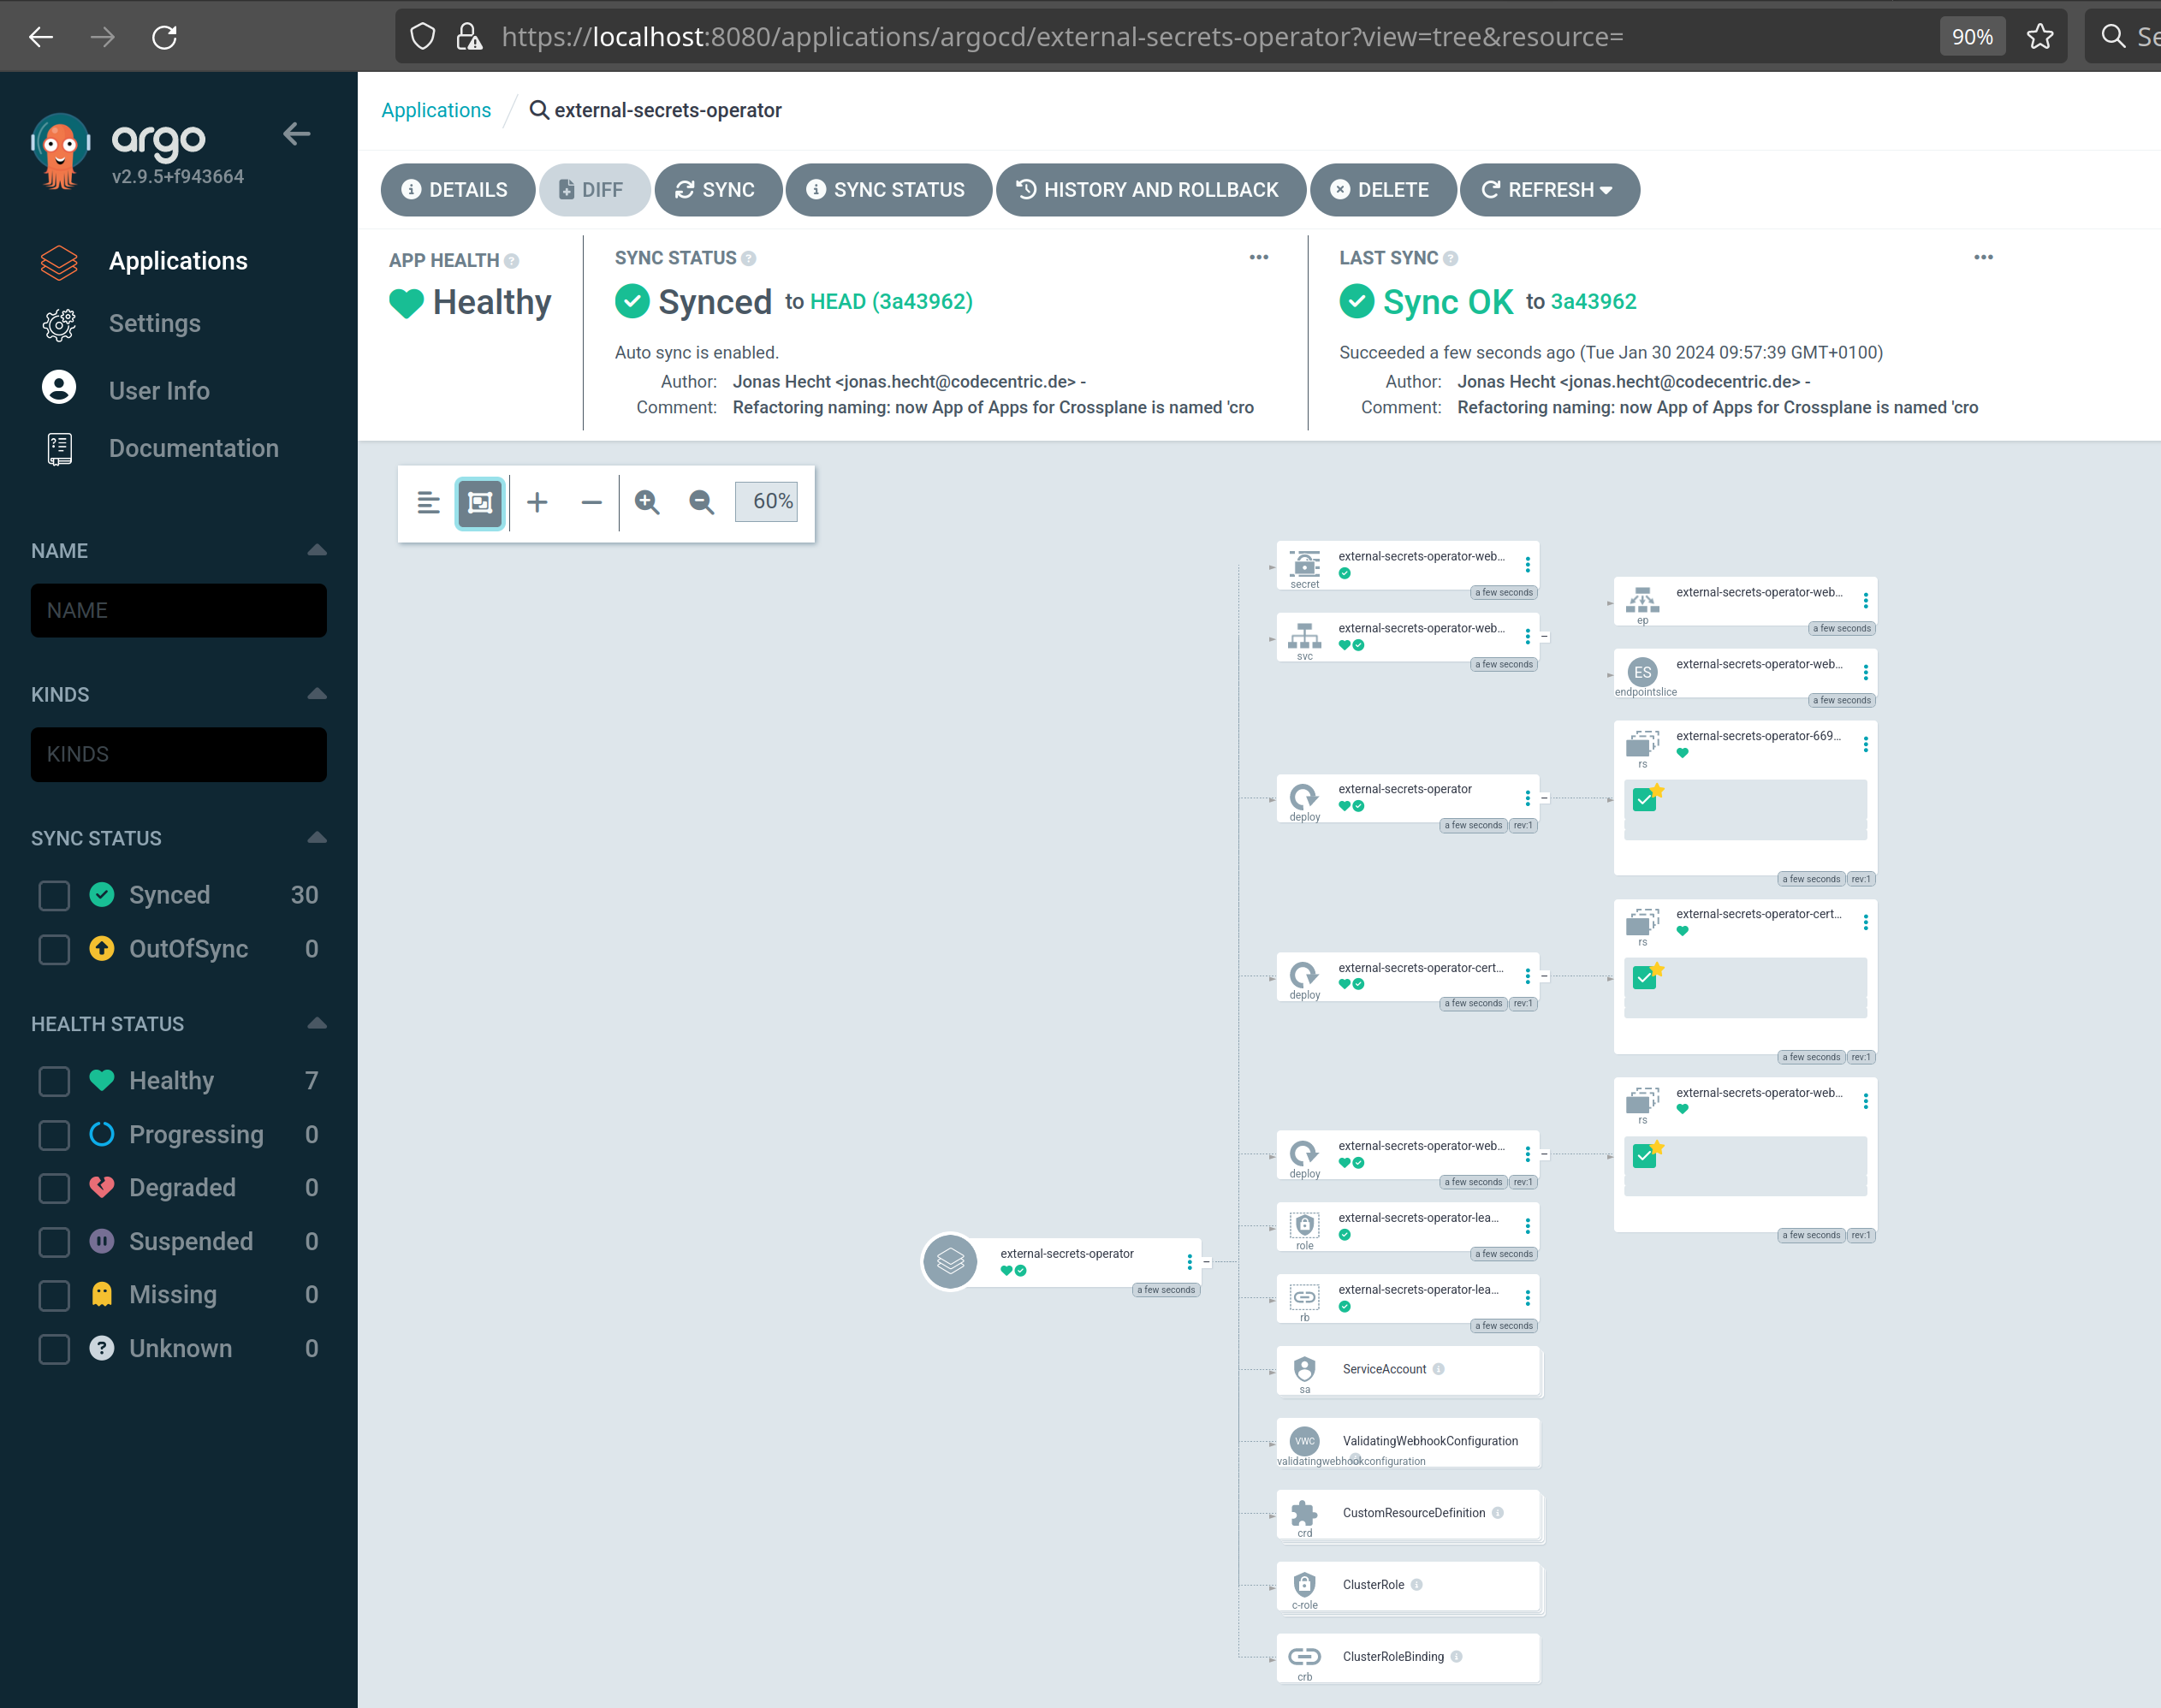The width and height of the screenshot is (2161, 1708).
Task: Click the NAME input field to filter
Action: pyautogui.click(x=175, y=610)
